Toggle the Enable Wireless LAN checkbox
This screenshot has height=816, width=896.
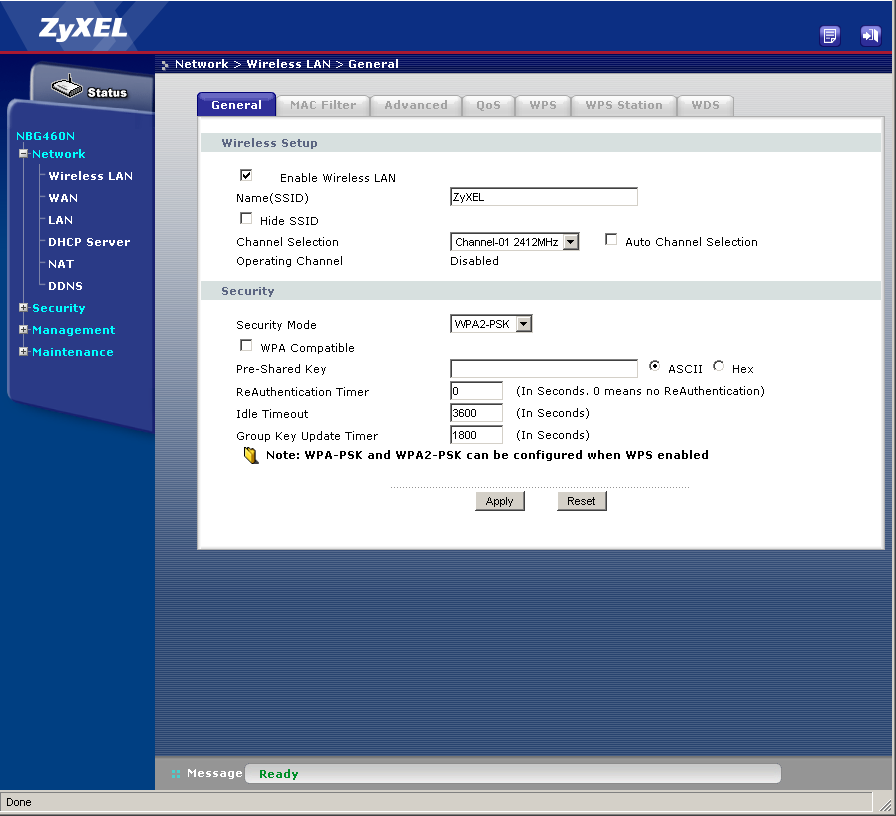pyautogui.click(x=246, y=175)
